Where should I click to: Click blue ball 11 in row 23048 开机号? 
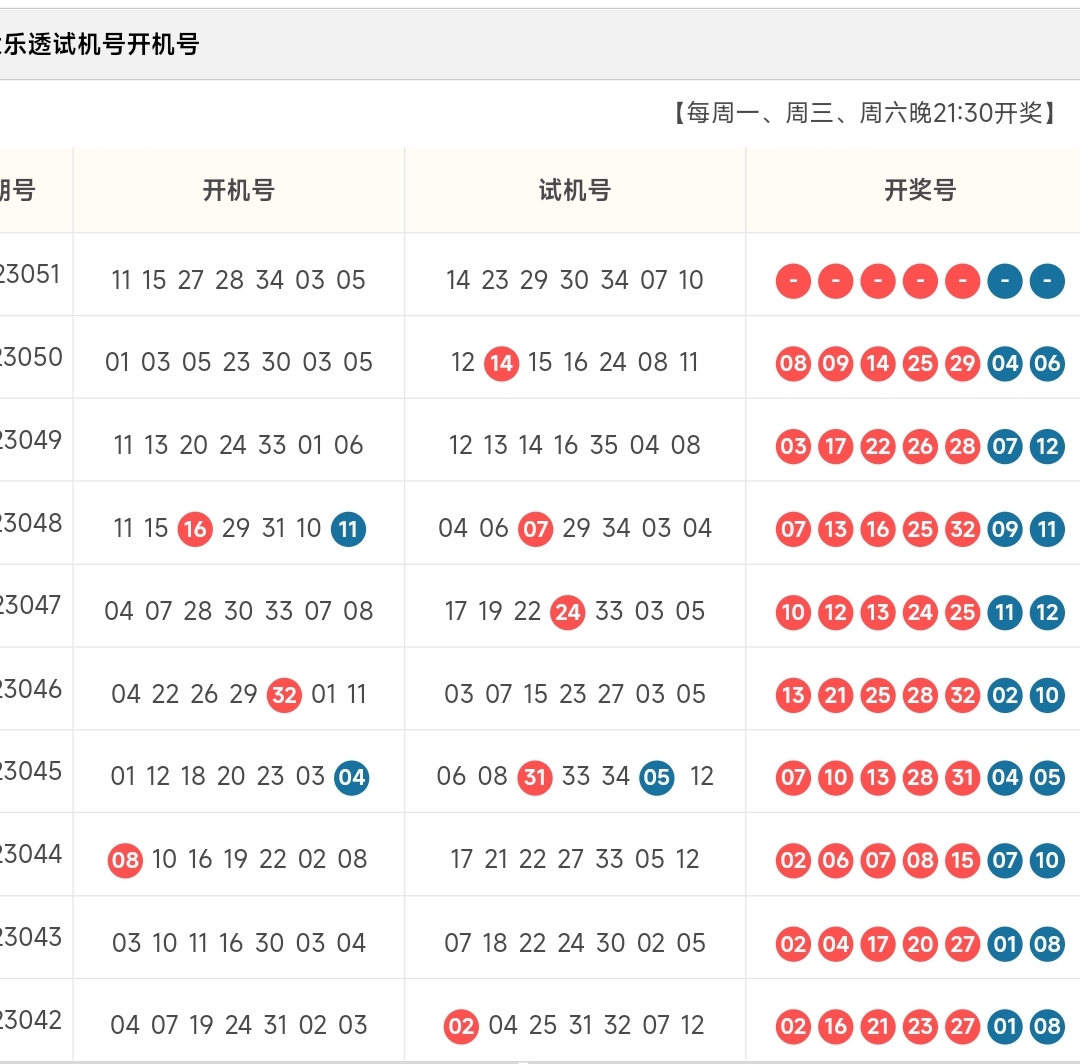tap(349, 529)
